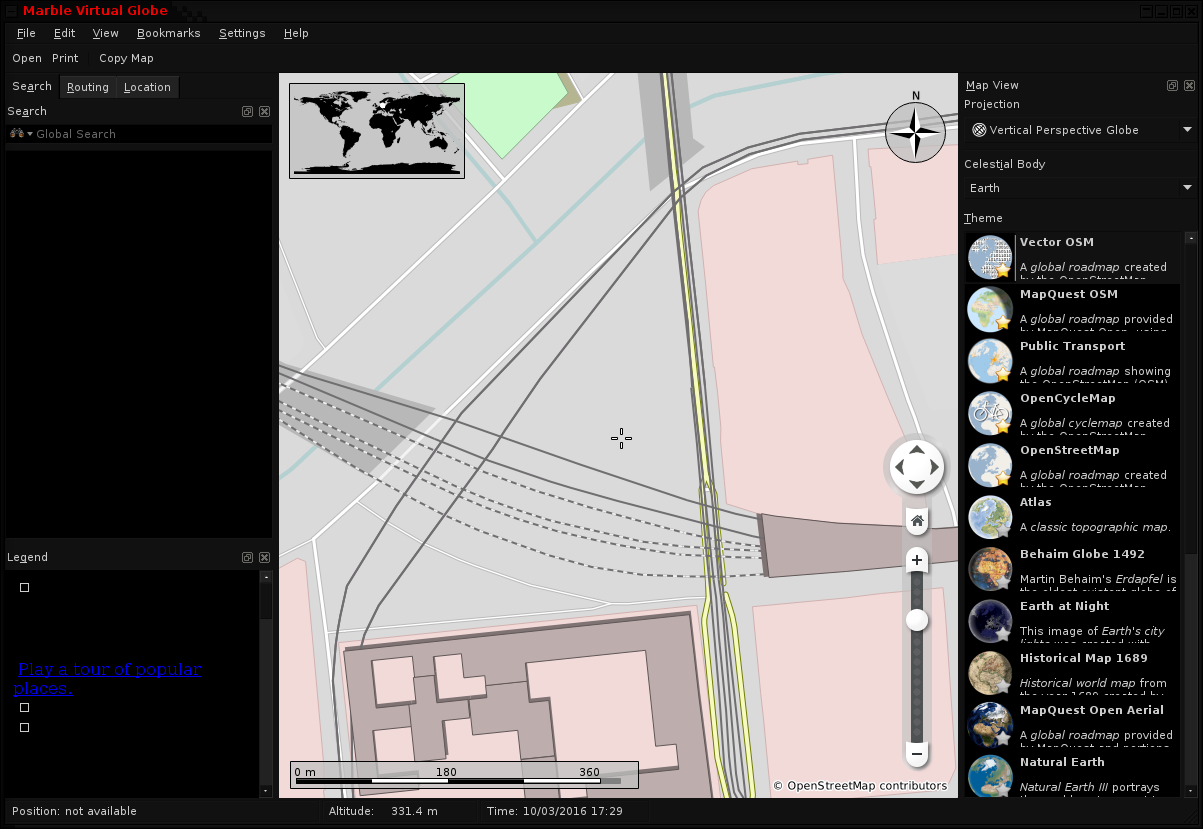Click the Legend panel scroll up arrow

[x=266, y=577]
